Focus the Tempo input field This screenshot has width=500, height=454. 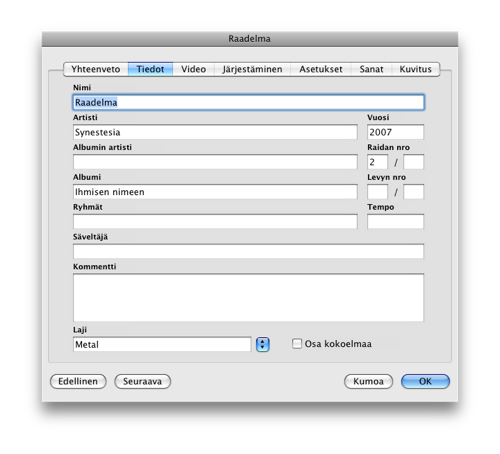(x=395, y=222)
